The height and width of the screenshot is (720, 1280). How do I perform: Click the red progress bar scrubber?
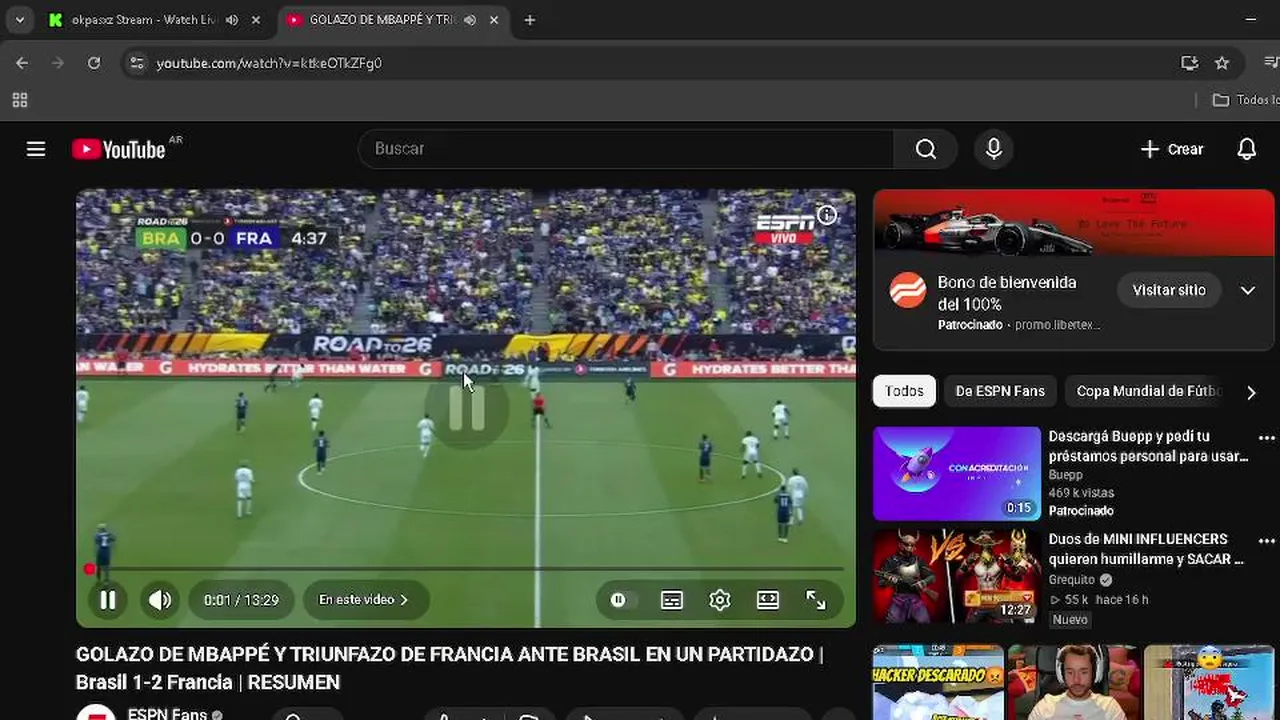click(90, 569)
